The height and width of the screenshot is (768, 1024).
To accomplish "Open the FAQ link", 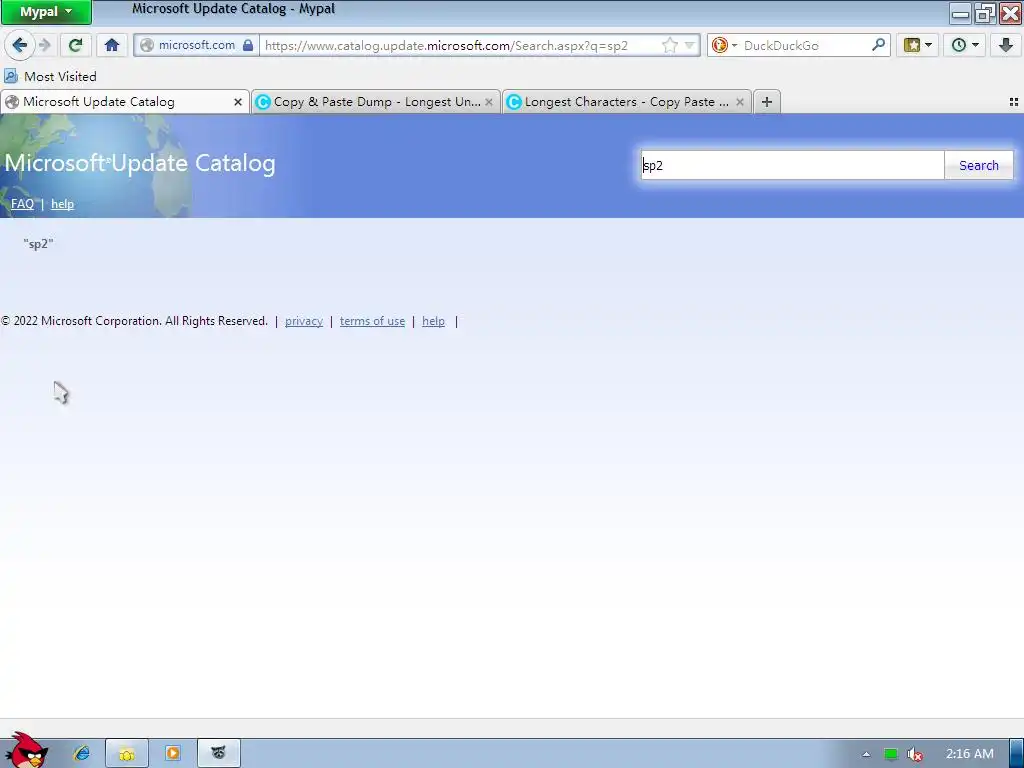I will coord(22,204).
